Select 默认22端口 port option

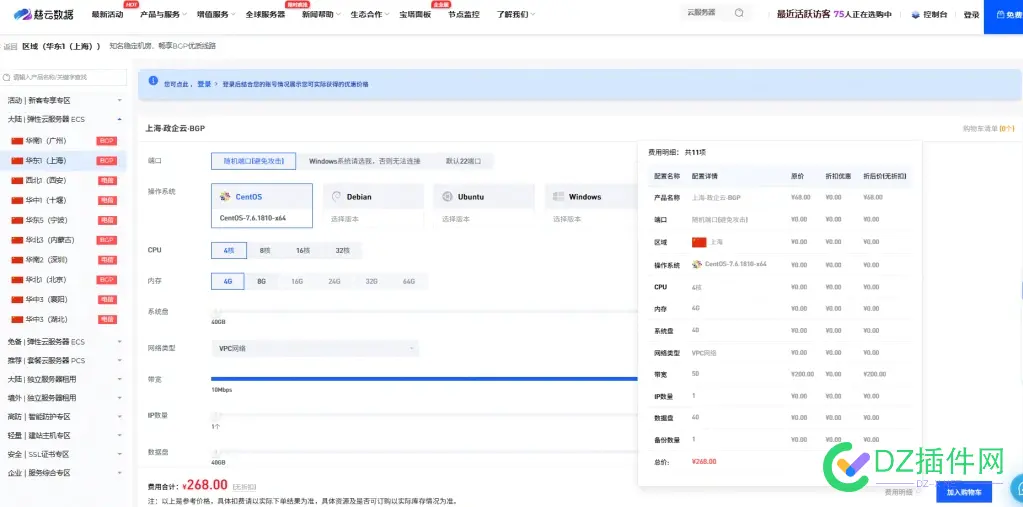tap(464, 161)
